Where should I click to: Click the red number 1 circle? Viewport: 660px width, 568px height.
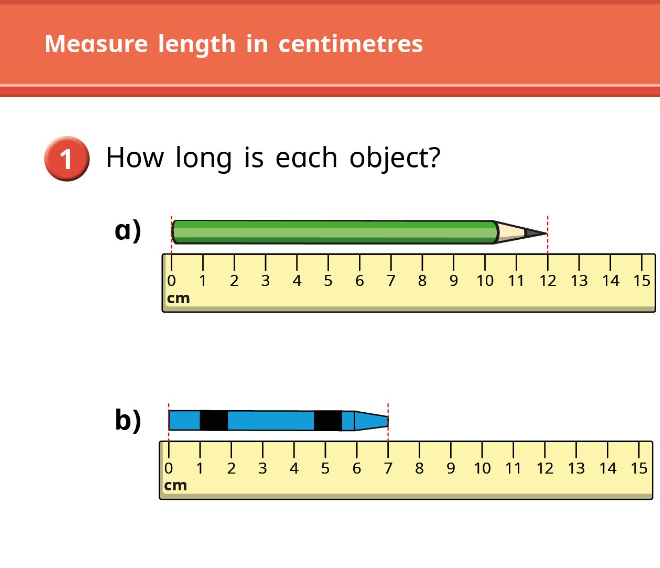67,160
